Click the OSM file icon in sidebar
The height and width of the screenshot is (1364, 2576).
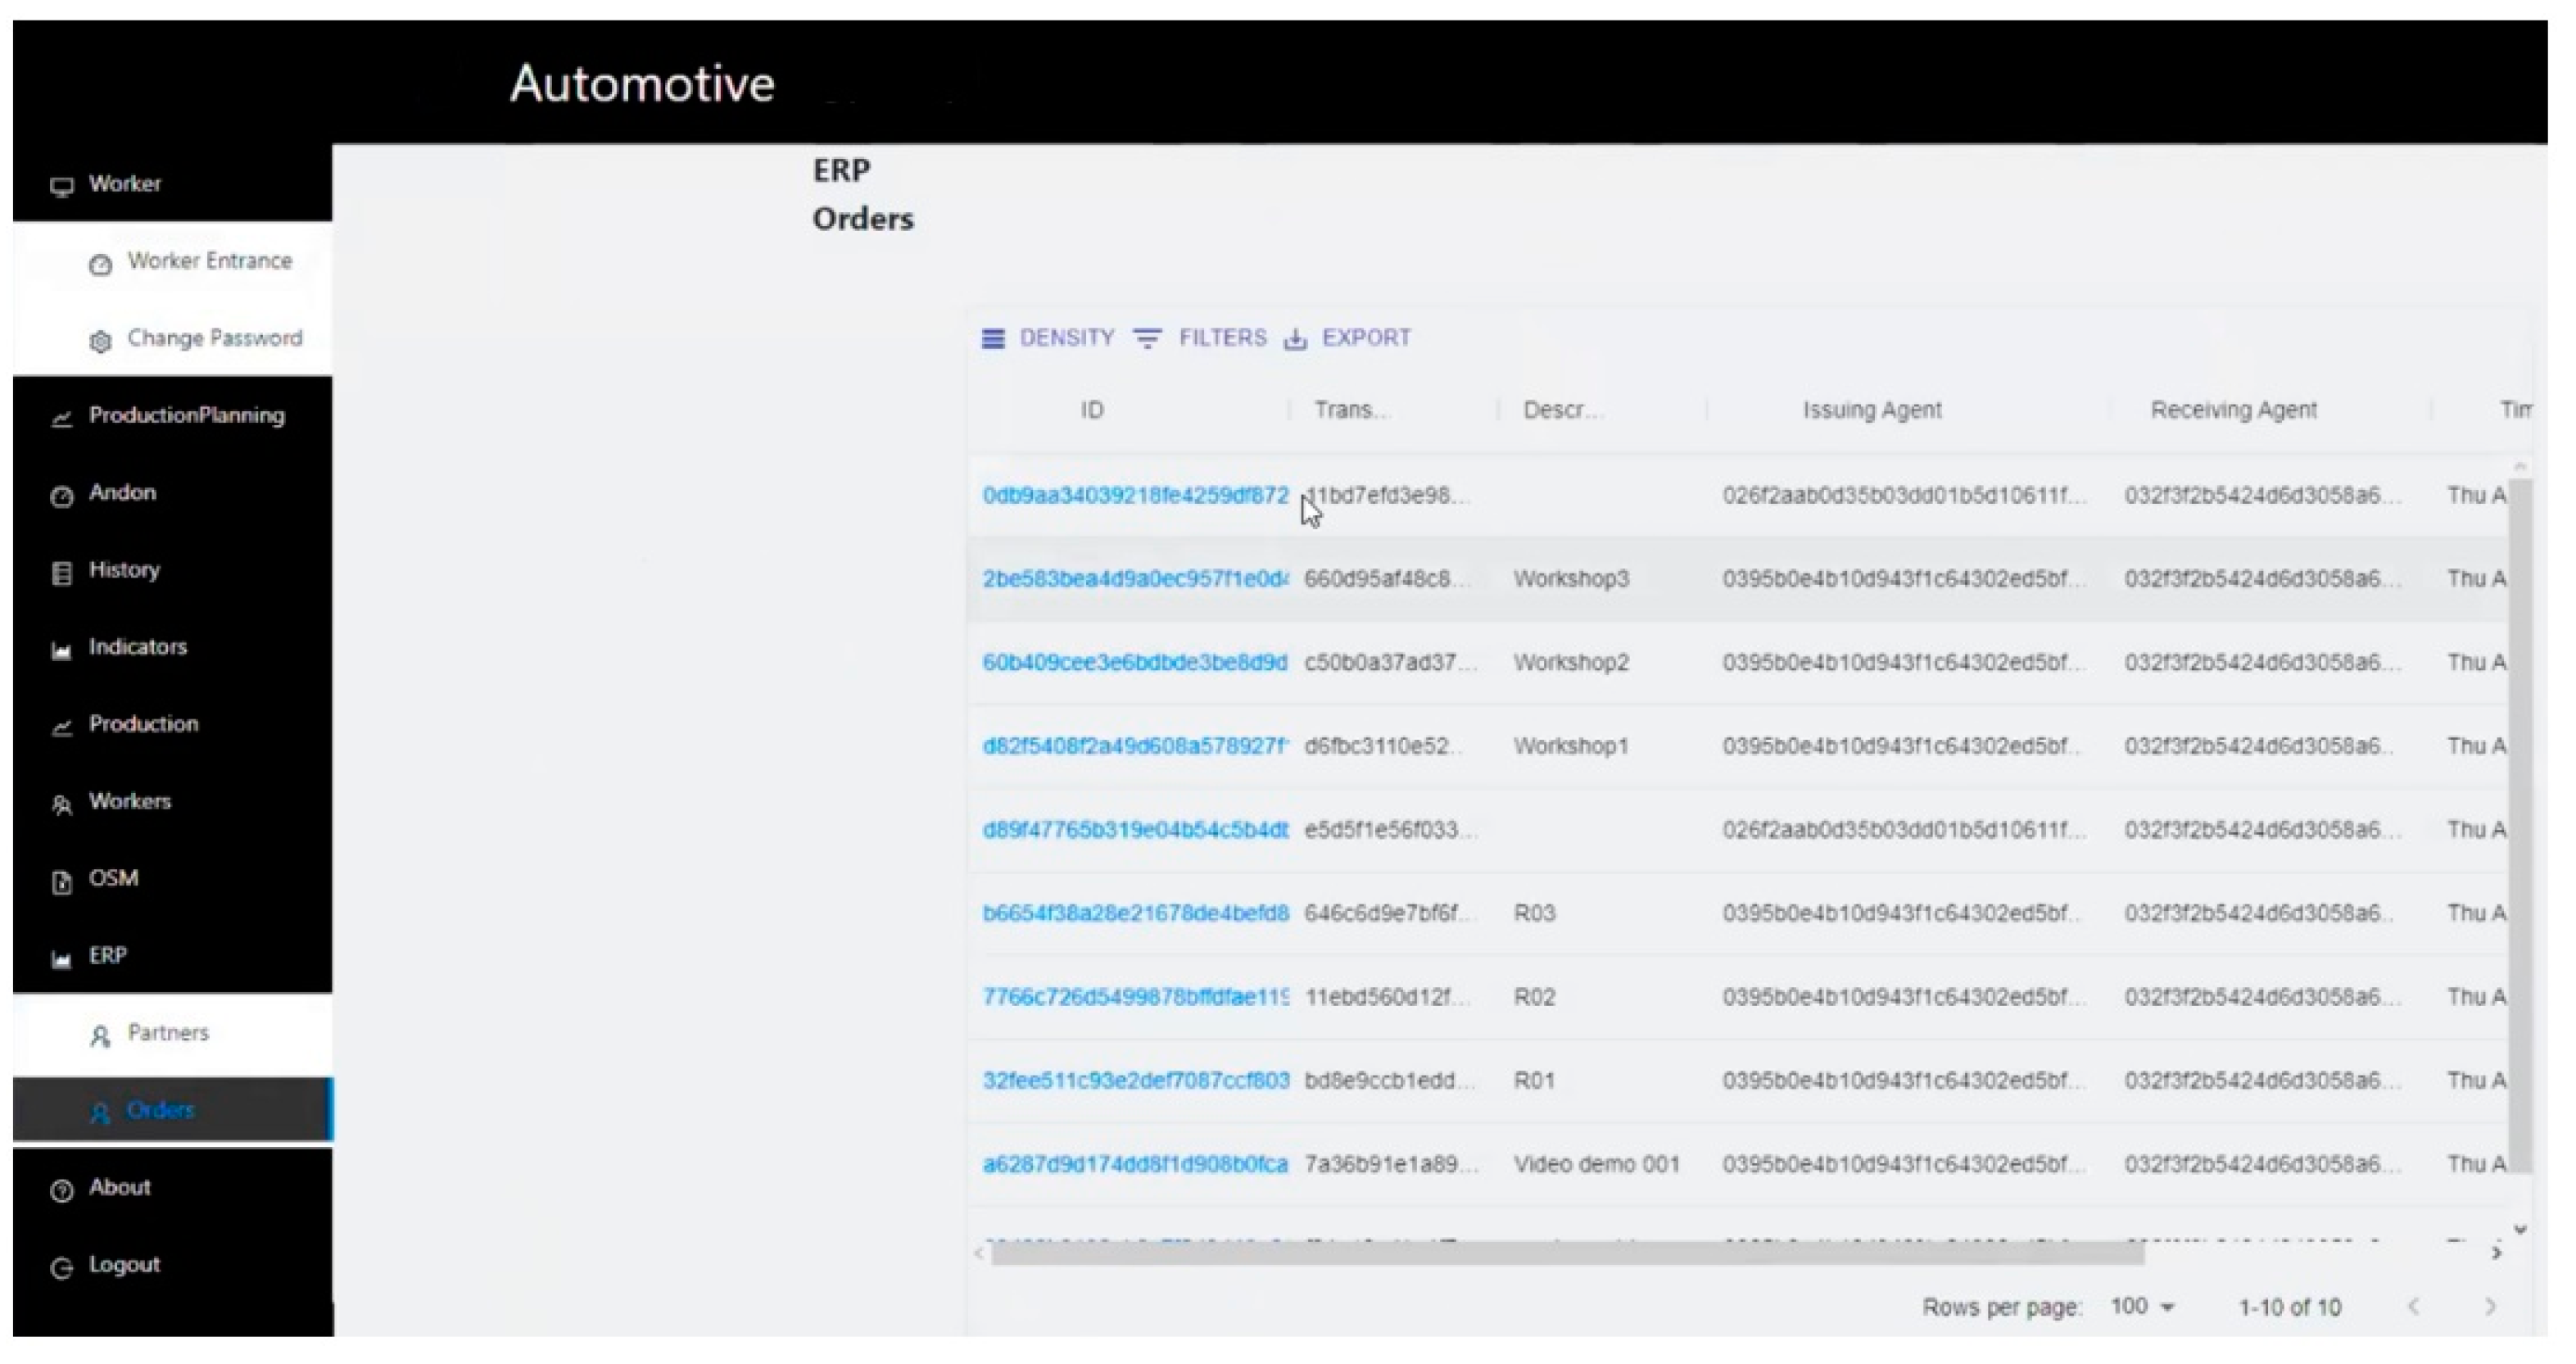(62, 882)
